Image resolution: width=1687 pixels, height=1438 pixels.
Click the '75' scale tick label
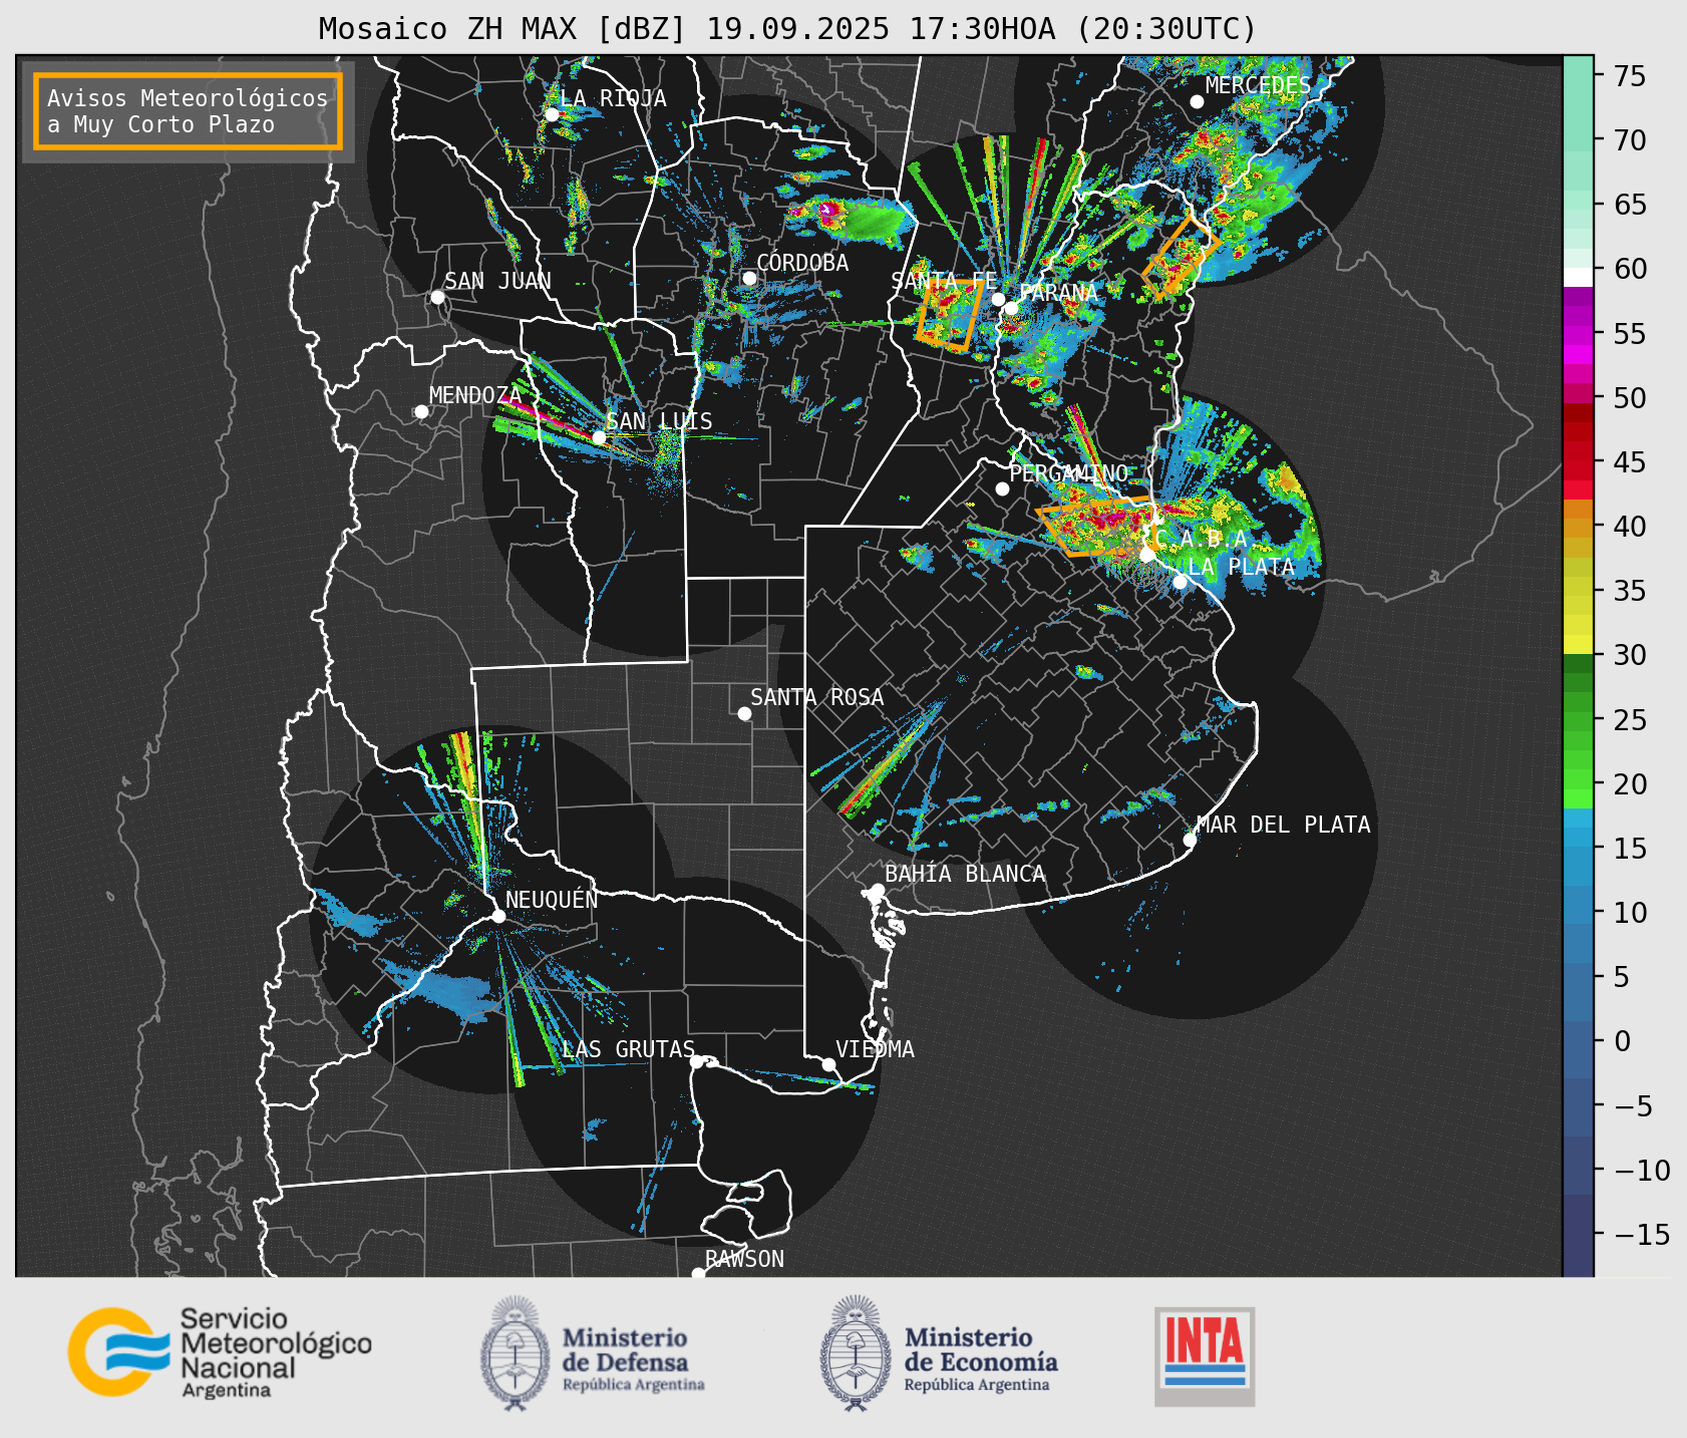point(1628,76)
